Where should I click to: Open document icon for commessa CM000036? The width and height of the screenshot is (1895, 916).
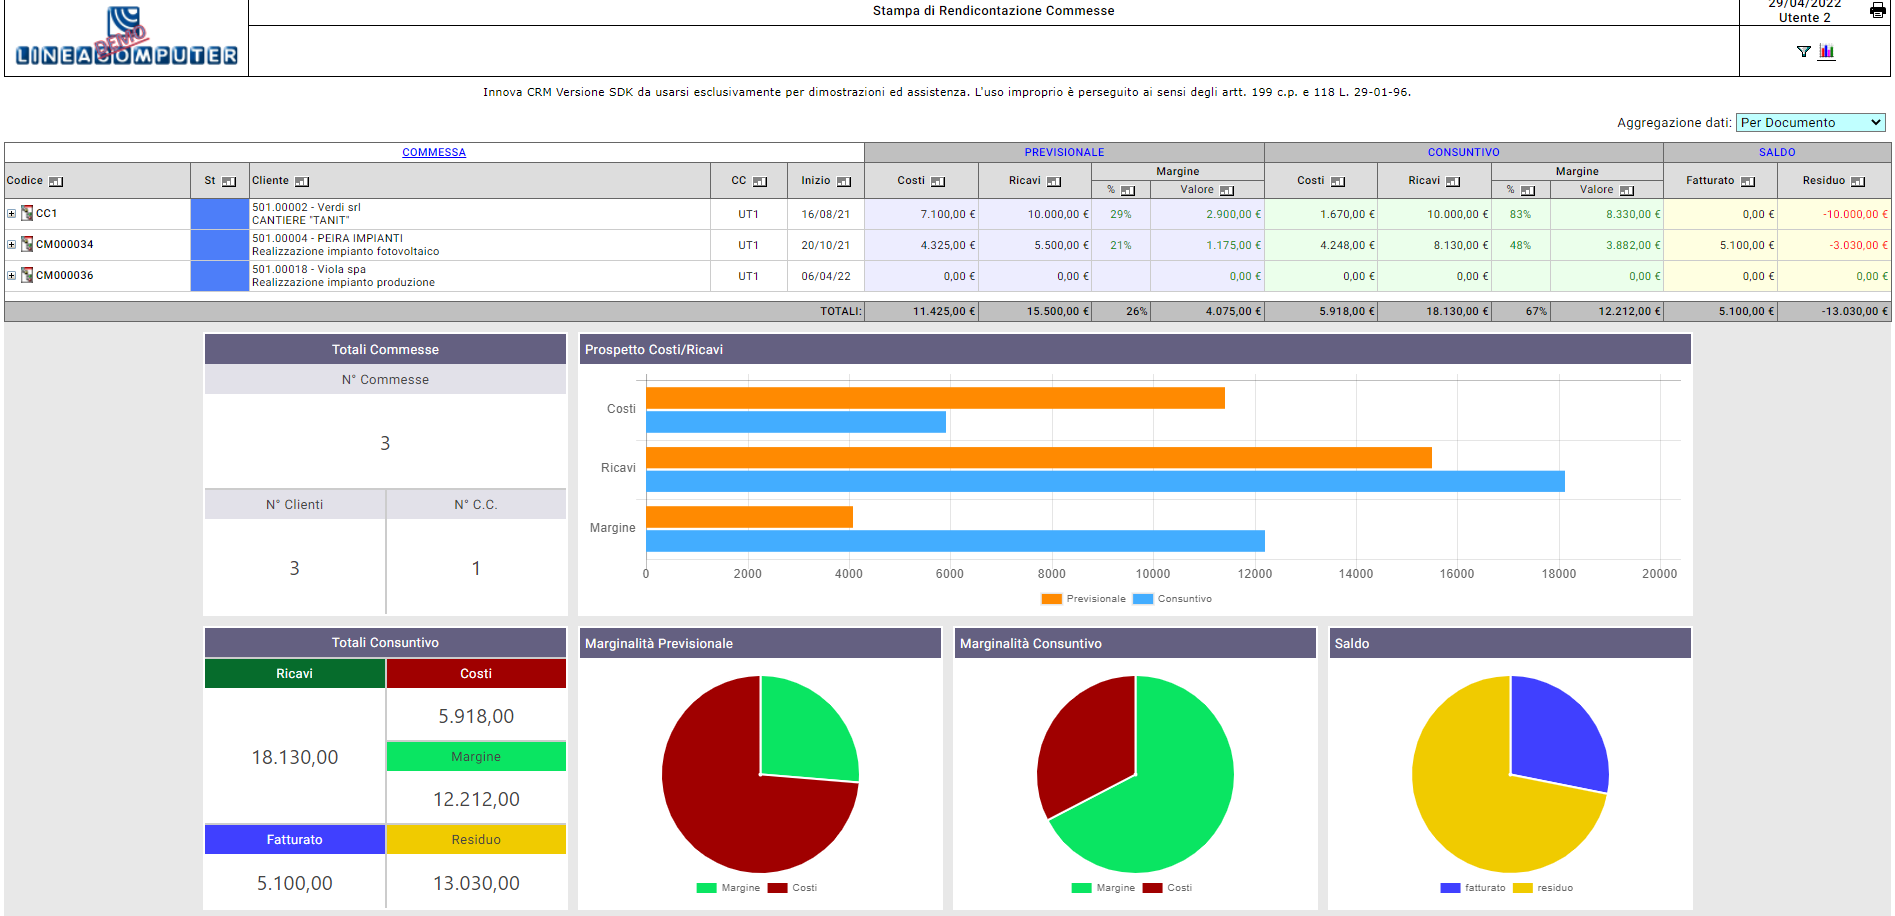pos(27,275)
